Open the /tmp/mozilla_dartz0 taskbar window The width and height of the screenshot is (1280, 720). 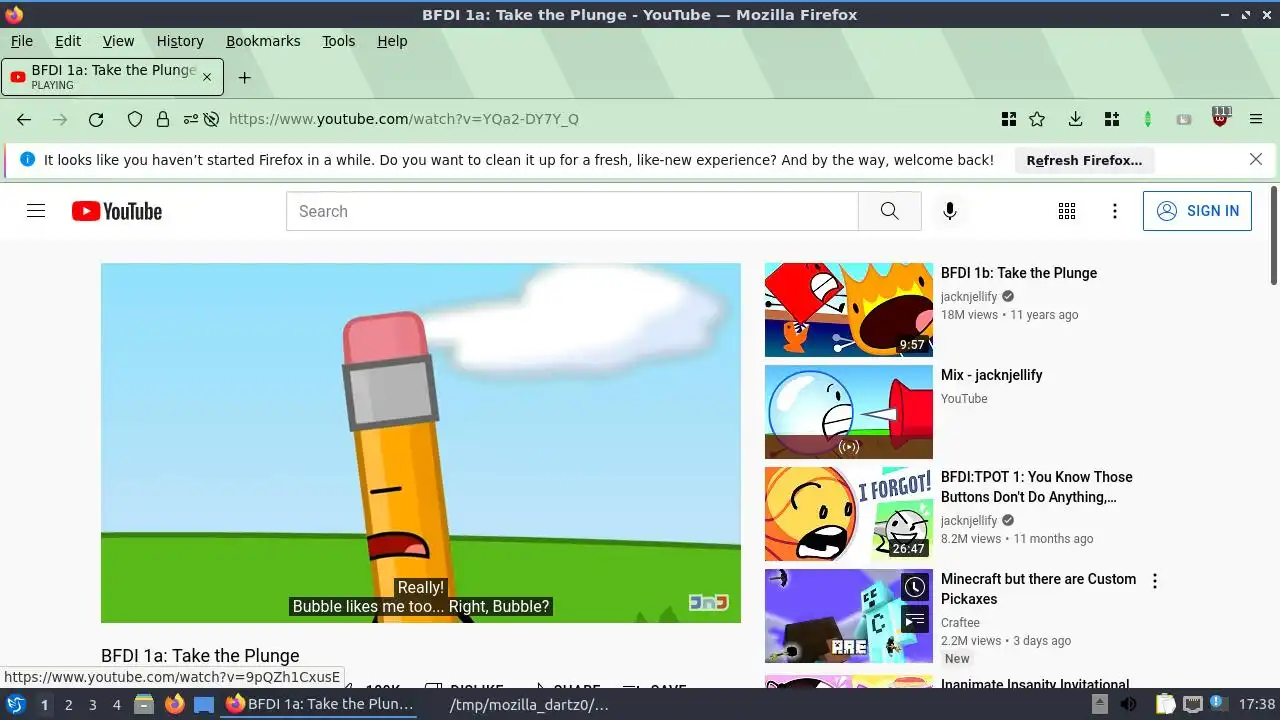(x=527, y=704)
